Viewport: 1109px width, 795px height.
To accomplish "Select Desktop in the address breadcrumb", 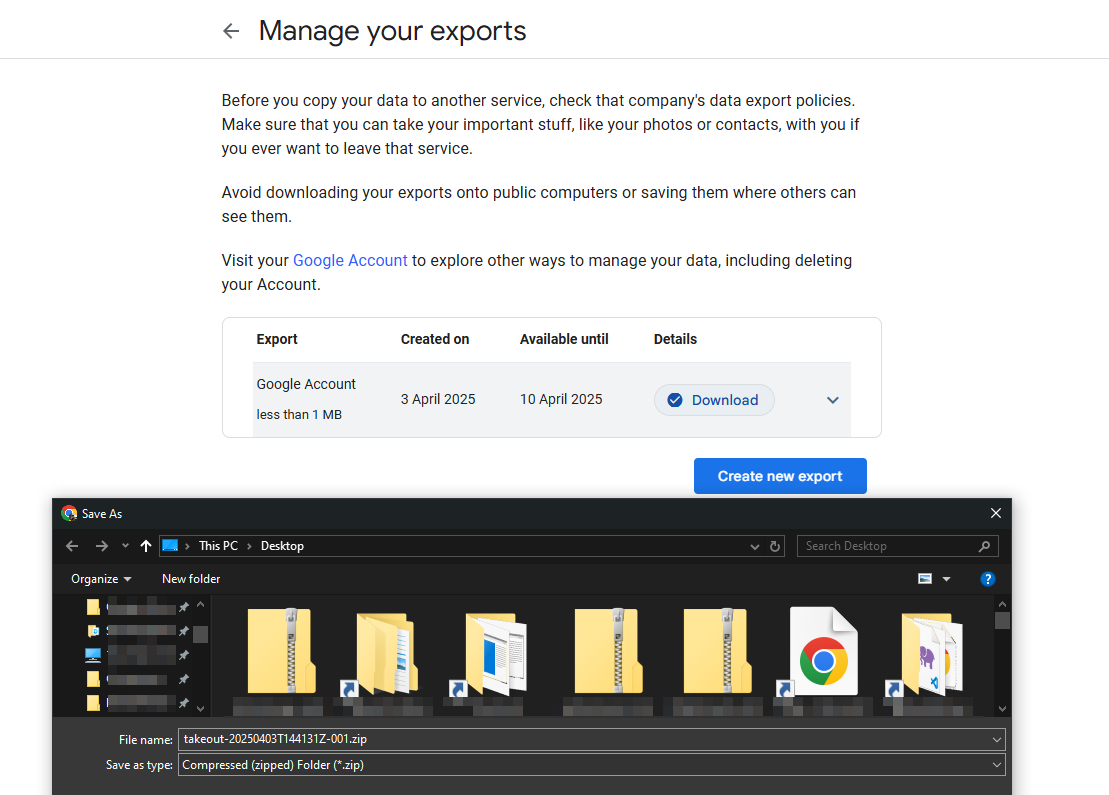I will [282, 546].
